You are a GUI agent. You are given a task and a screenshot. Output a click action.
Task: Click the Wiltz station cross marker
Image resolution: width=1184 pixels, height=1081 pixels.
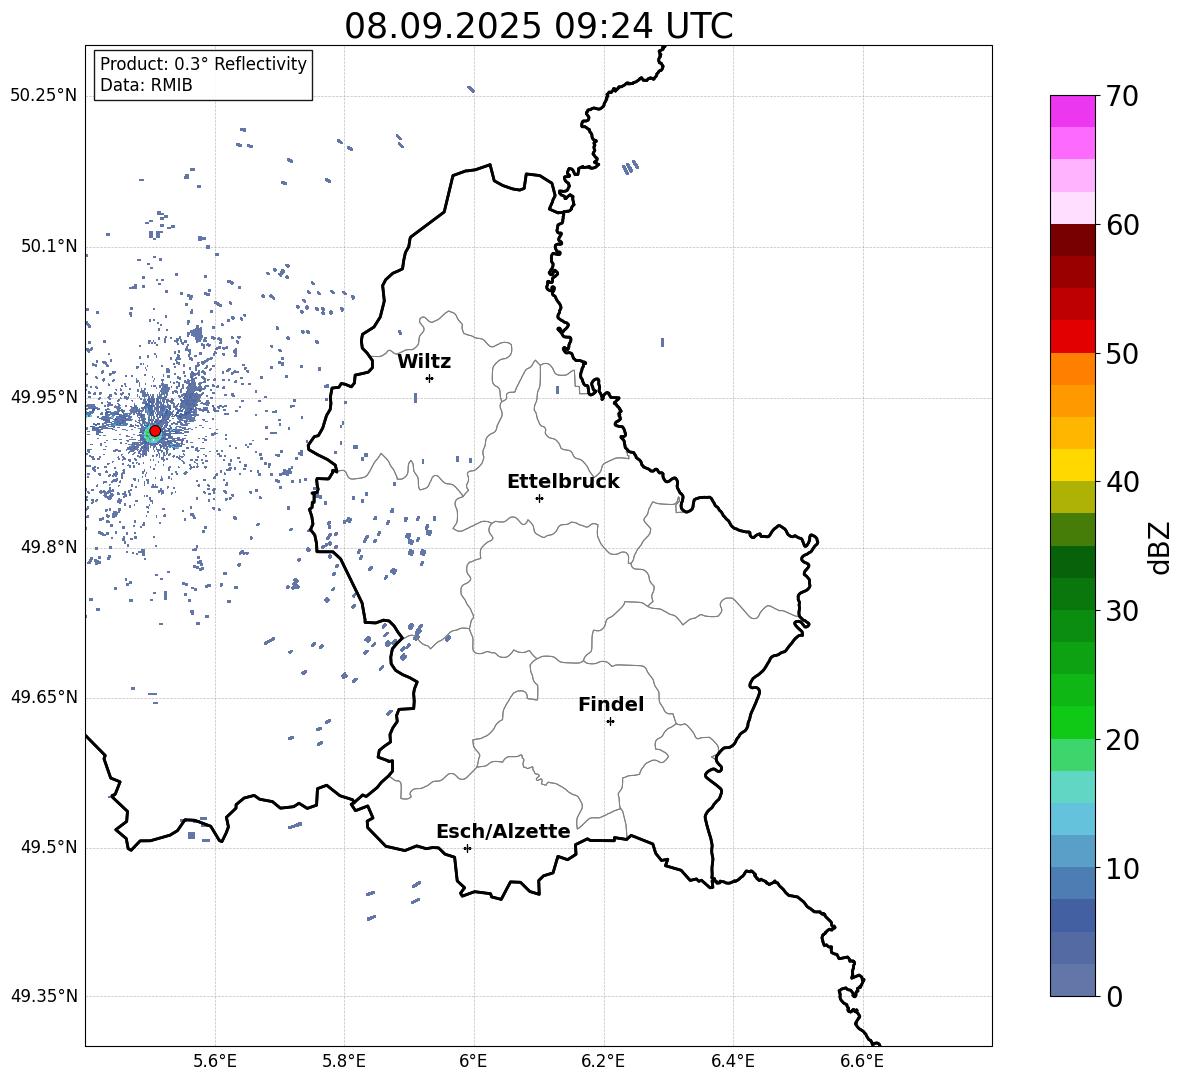coord(430,378)
